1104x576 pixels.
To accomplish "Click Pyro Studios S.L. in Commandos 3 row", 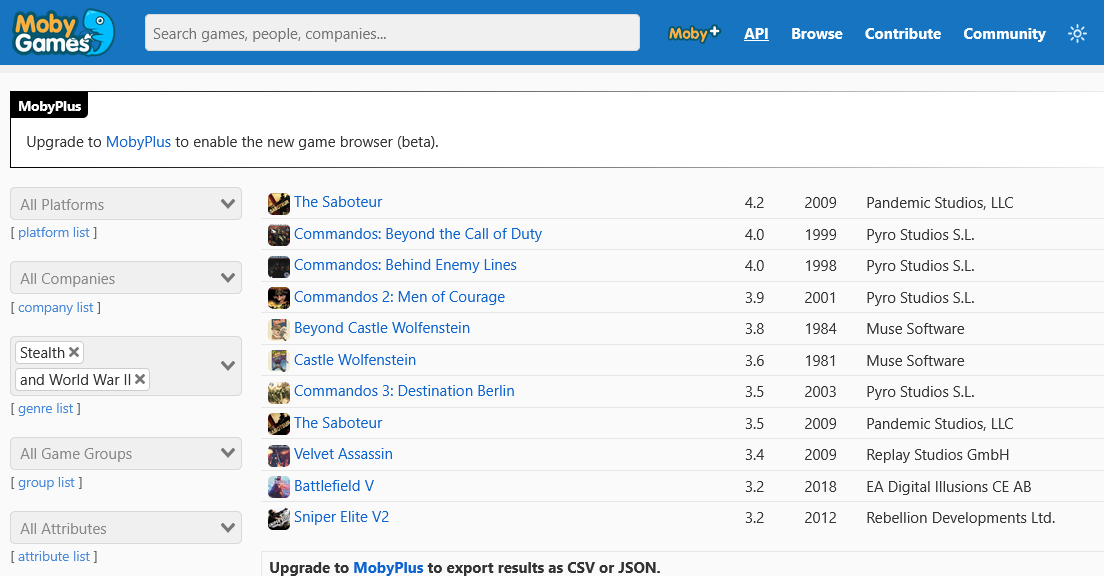I will [920, 392].
